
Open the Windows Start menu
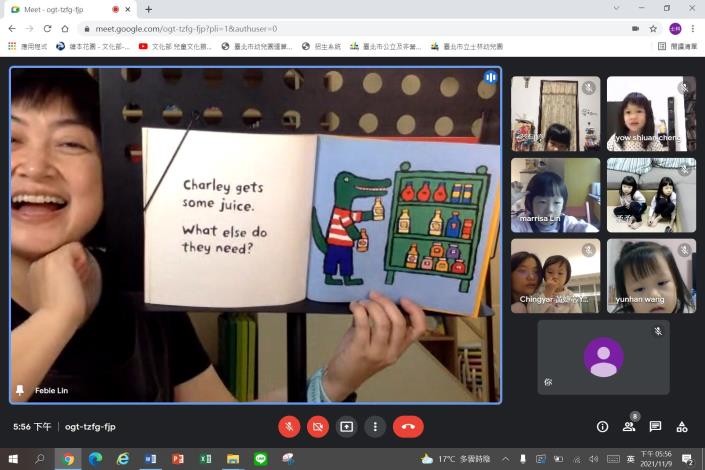tap(13, 459)
